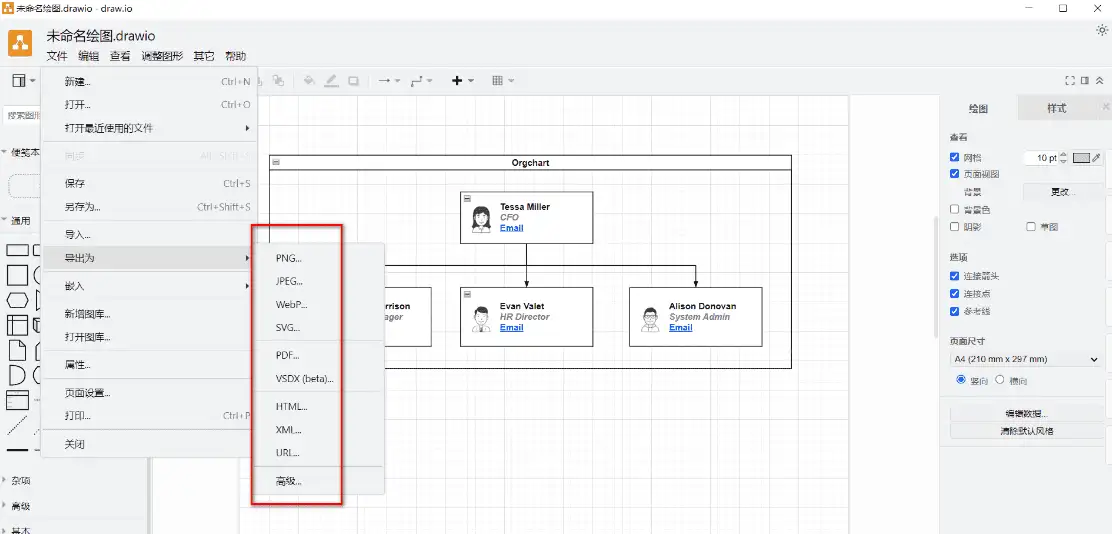Uncheck the 网格 grid checkbox
The image size is (1112, 534).
955,158
